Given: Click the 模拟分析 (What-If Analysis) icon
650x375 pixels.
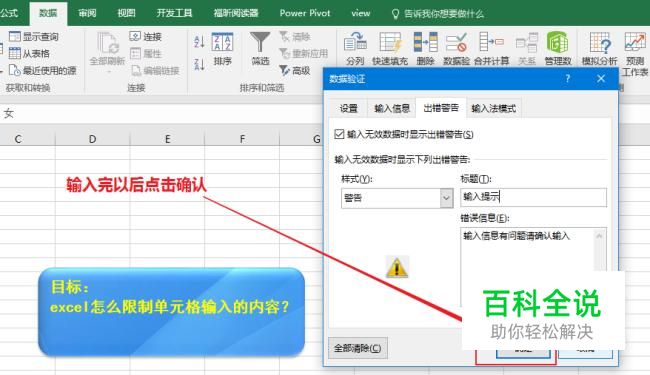Looking at the screenshot, I should tap(600, 42).
